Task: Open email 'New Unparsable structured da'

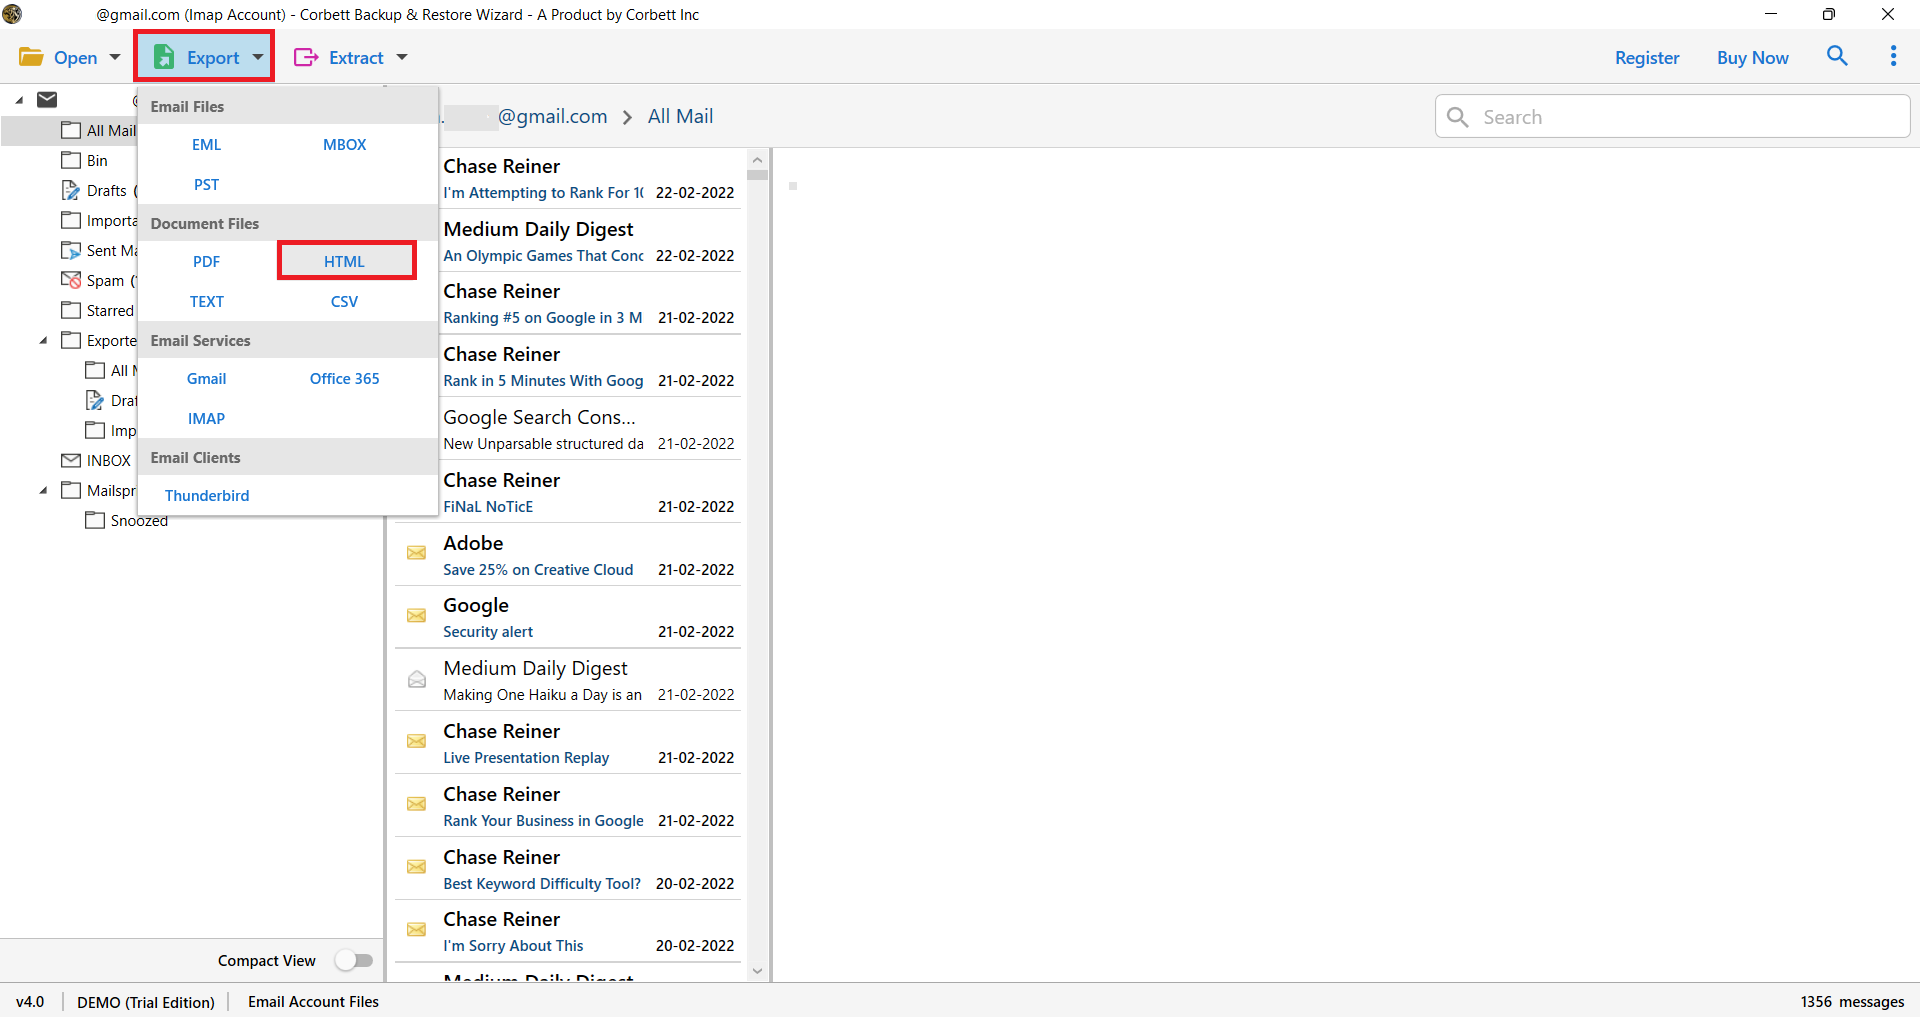Action: coord(567,429)
